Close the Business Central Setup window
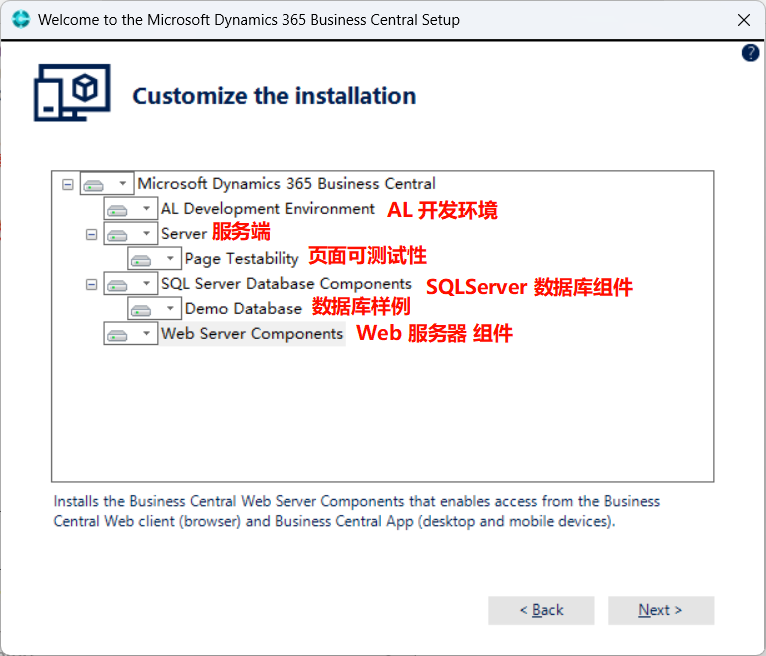The image size is (766, 656). [x=744, y=20]
